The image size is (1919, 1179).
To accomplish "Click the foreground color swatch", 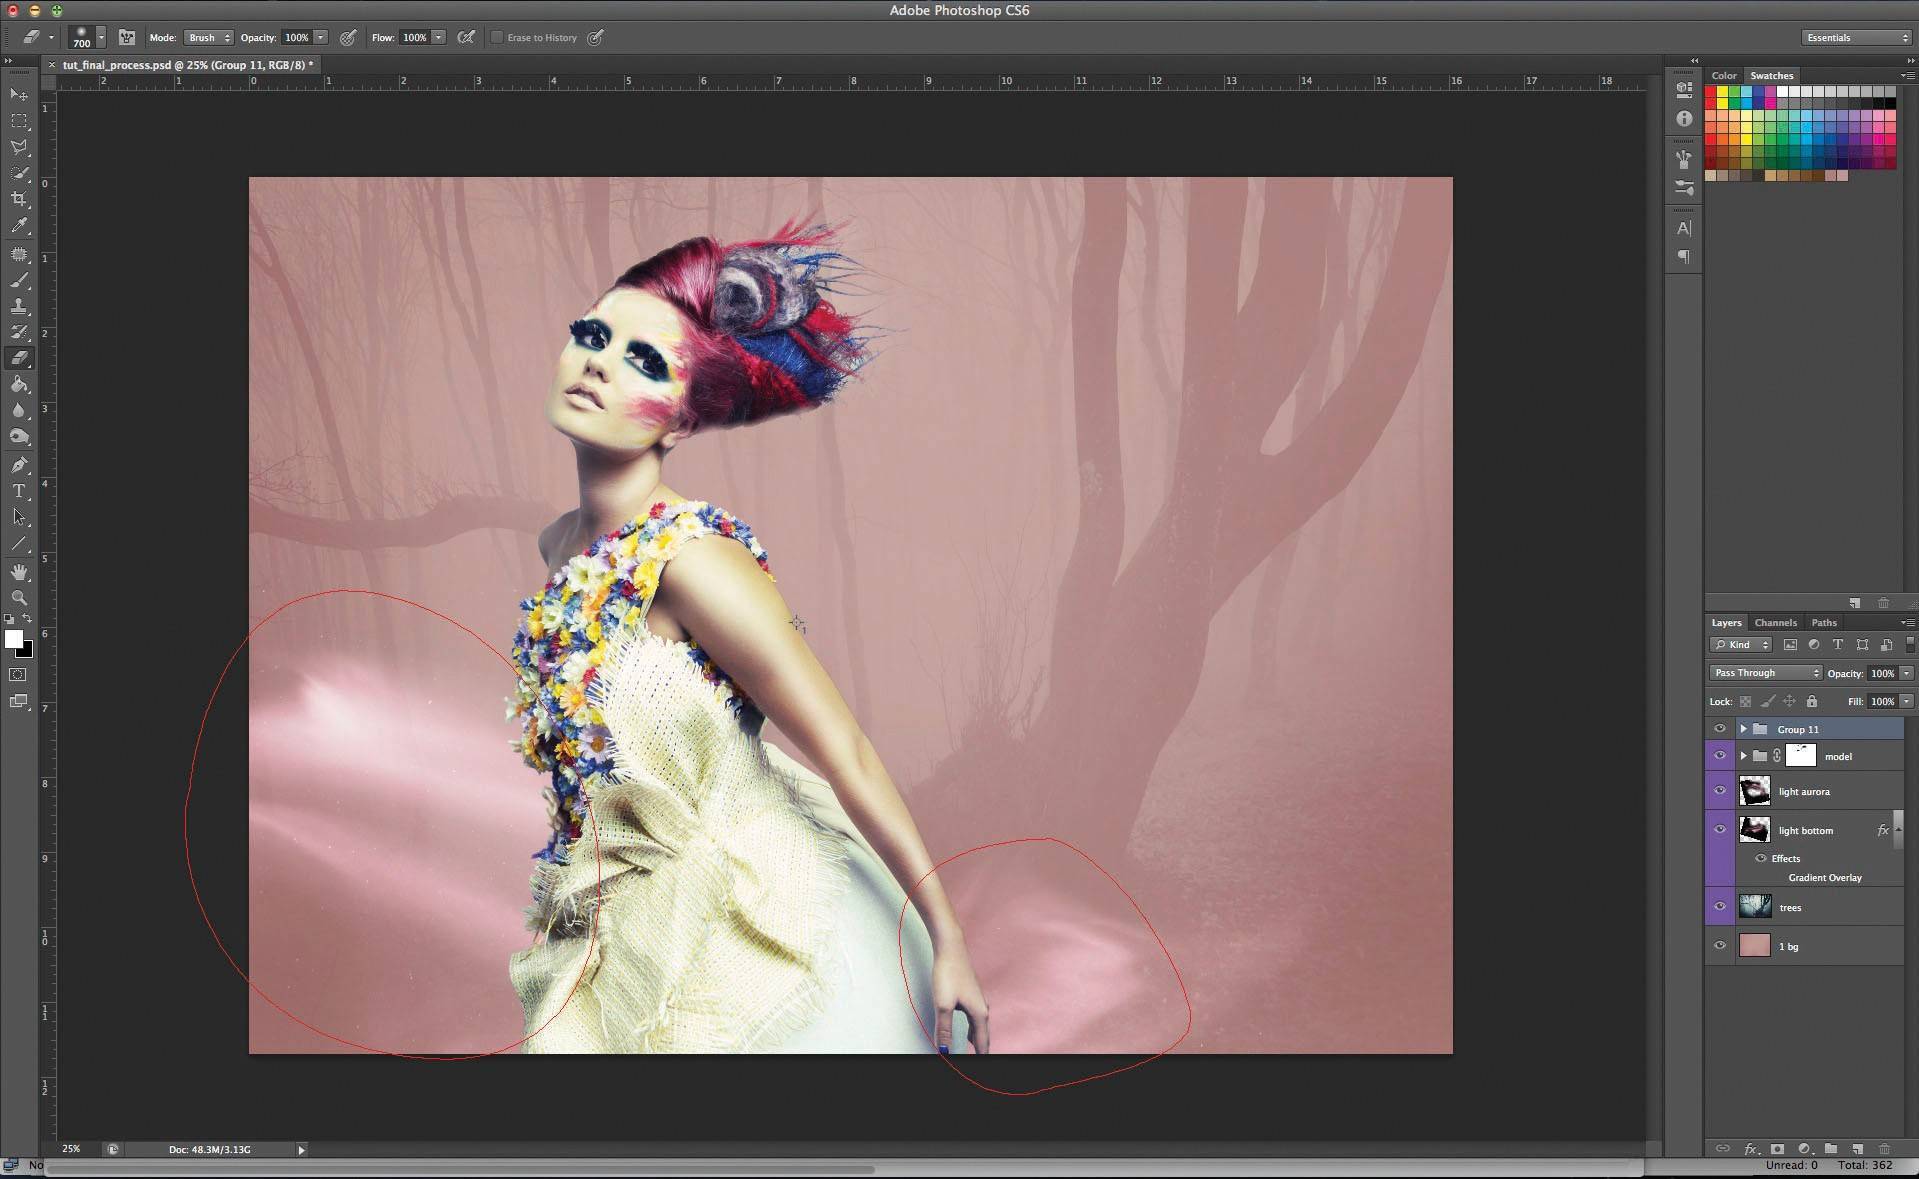I will 13,639.
